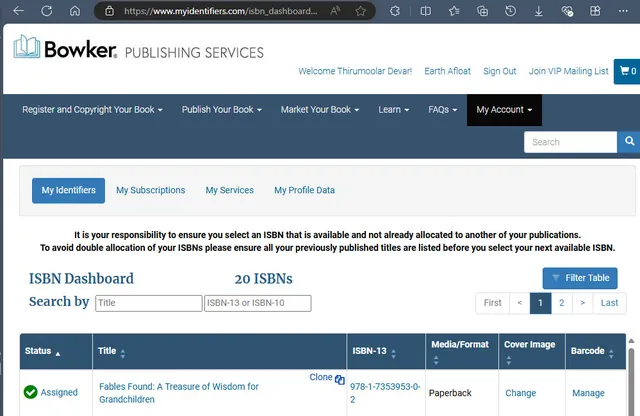
Task: Jump to page 2 of ISBNs
Action: (x=562, y=303)
